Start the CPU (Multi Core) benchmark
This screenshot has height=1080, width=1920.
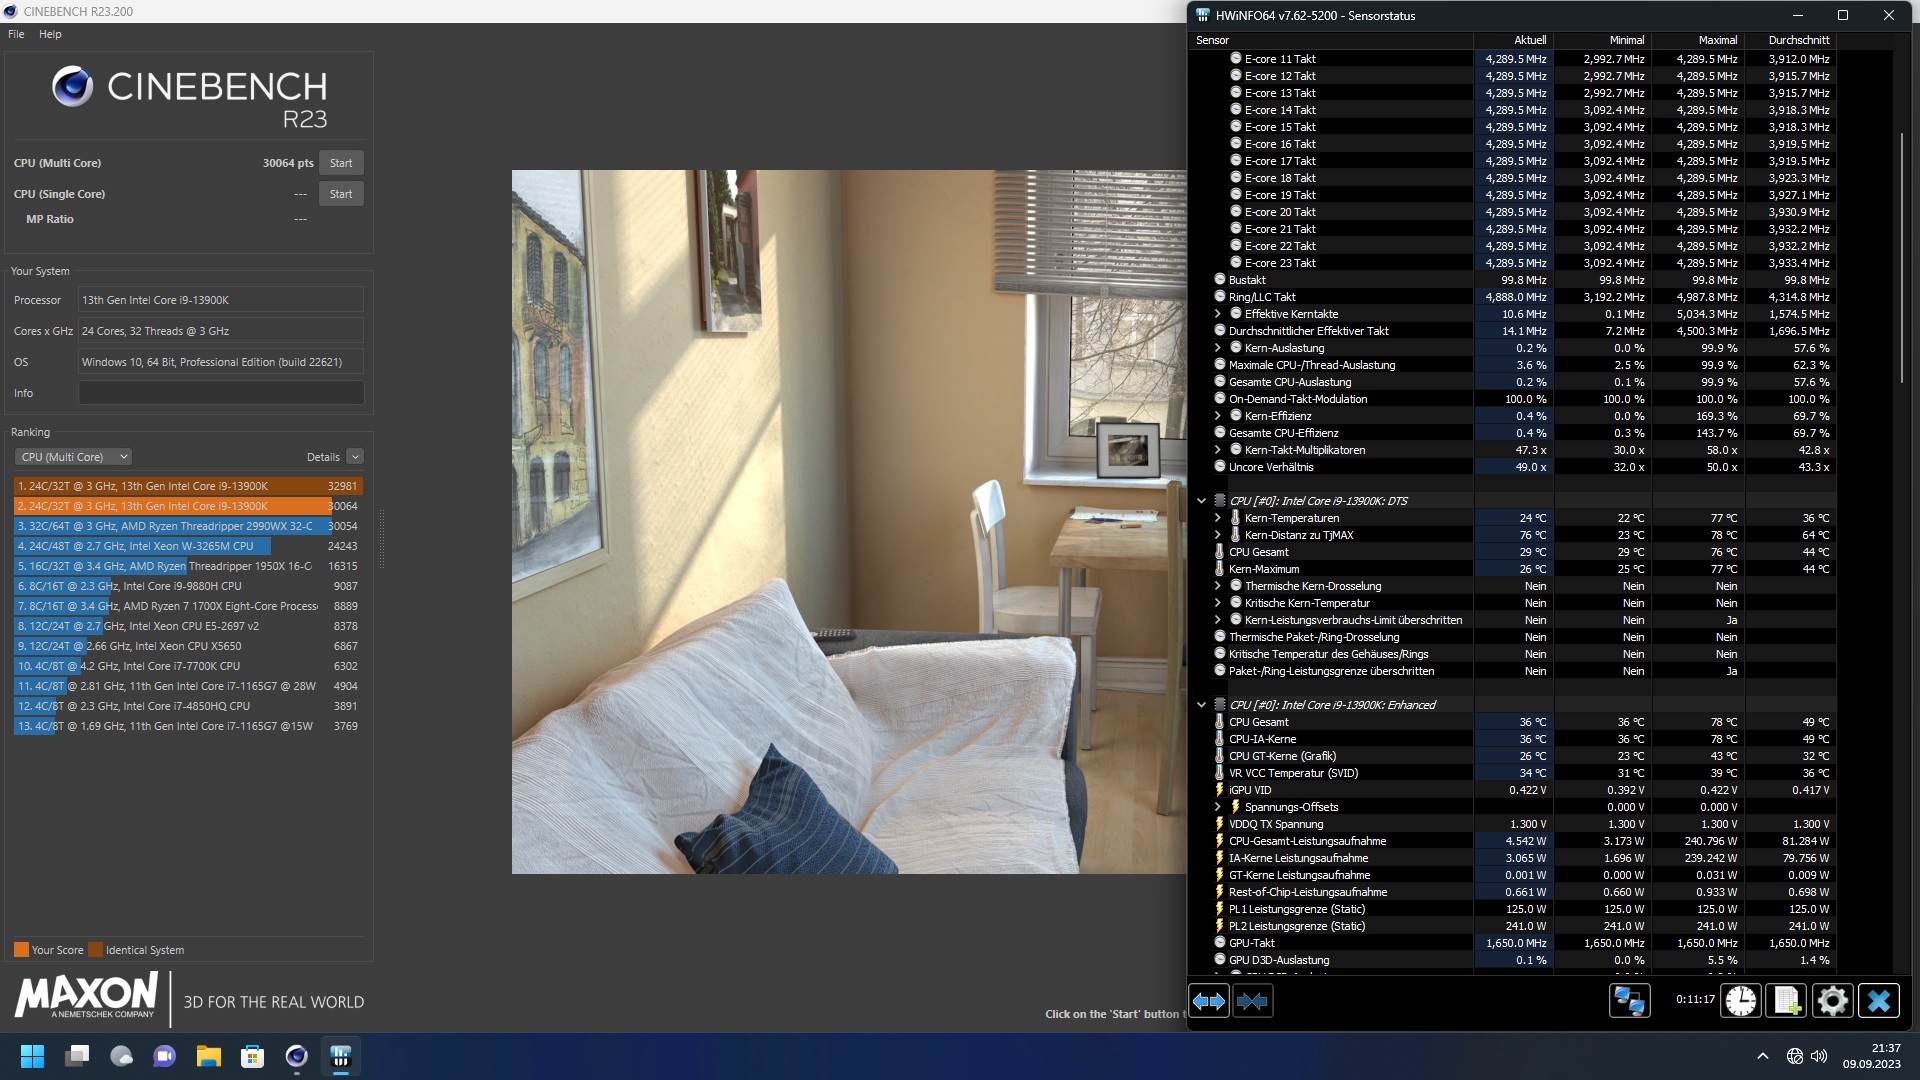pos(341,163)
